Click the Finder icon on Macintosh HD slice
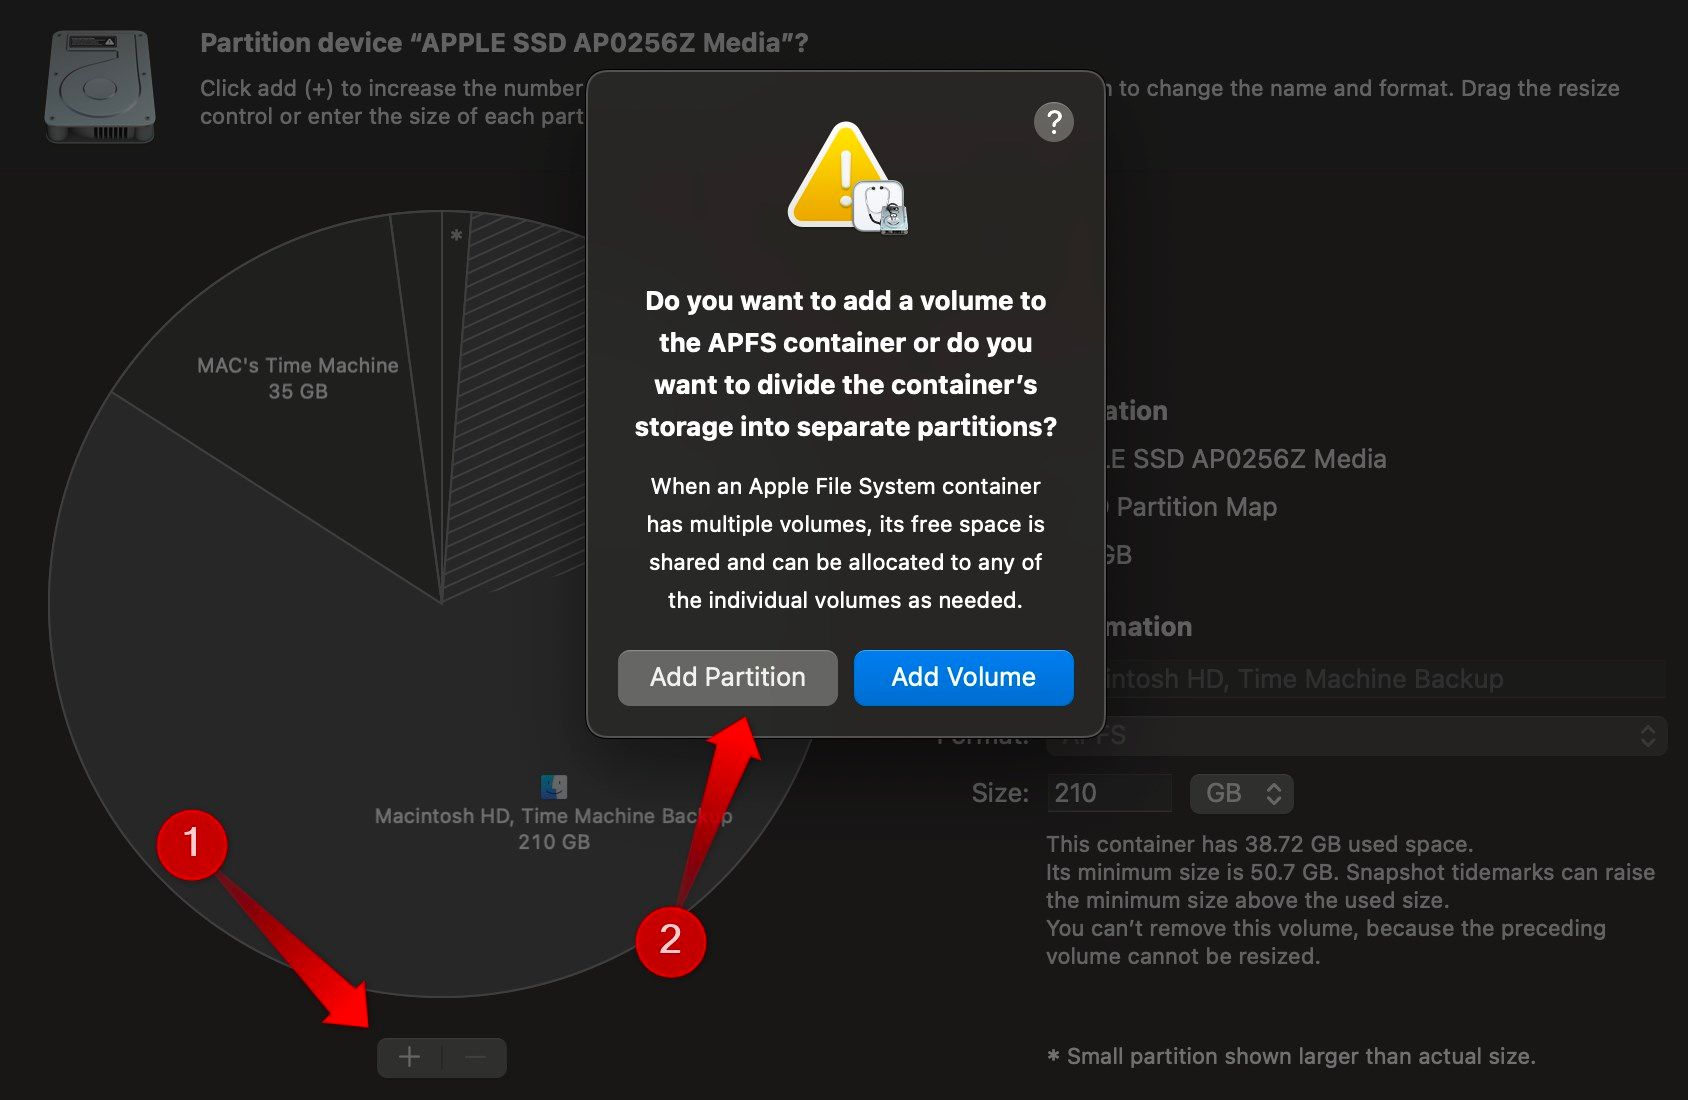Viewport: 1688px width, 1100px height. (554, 786)
